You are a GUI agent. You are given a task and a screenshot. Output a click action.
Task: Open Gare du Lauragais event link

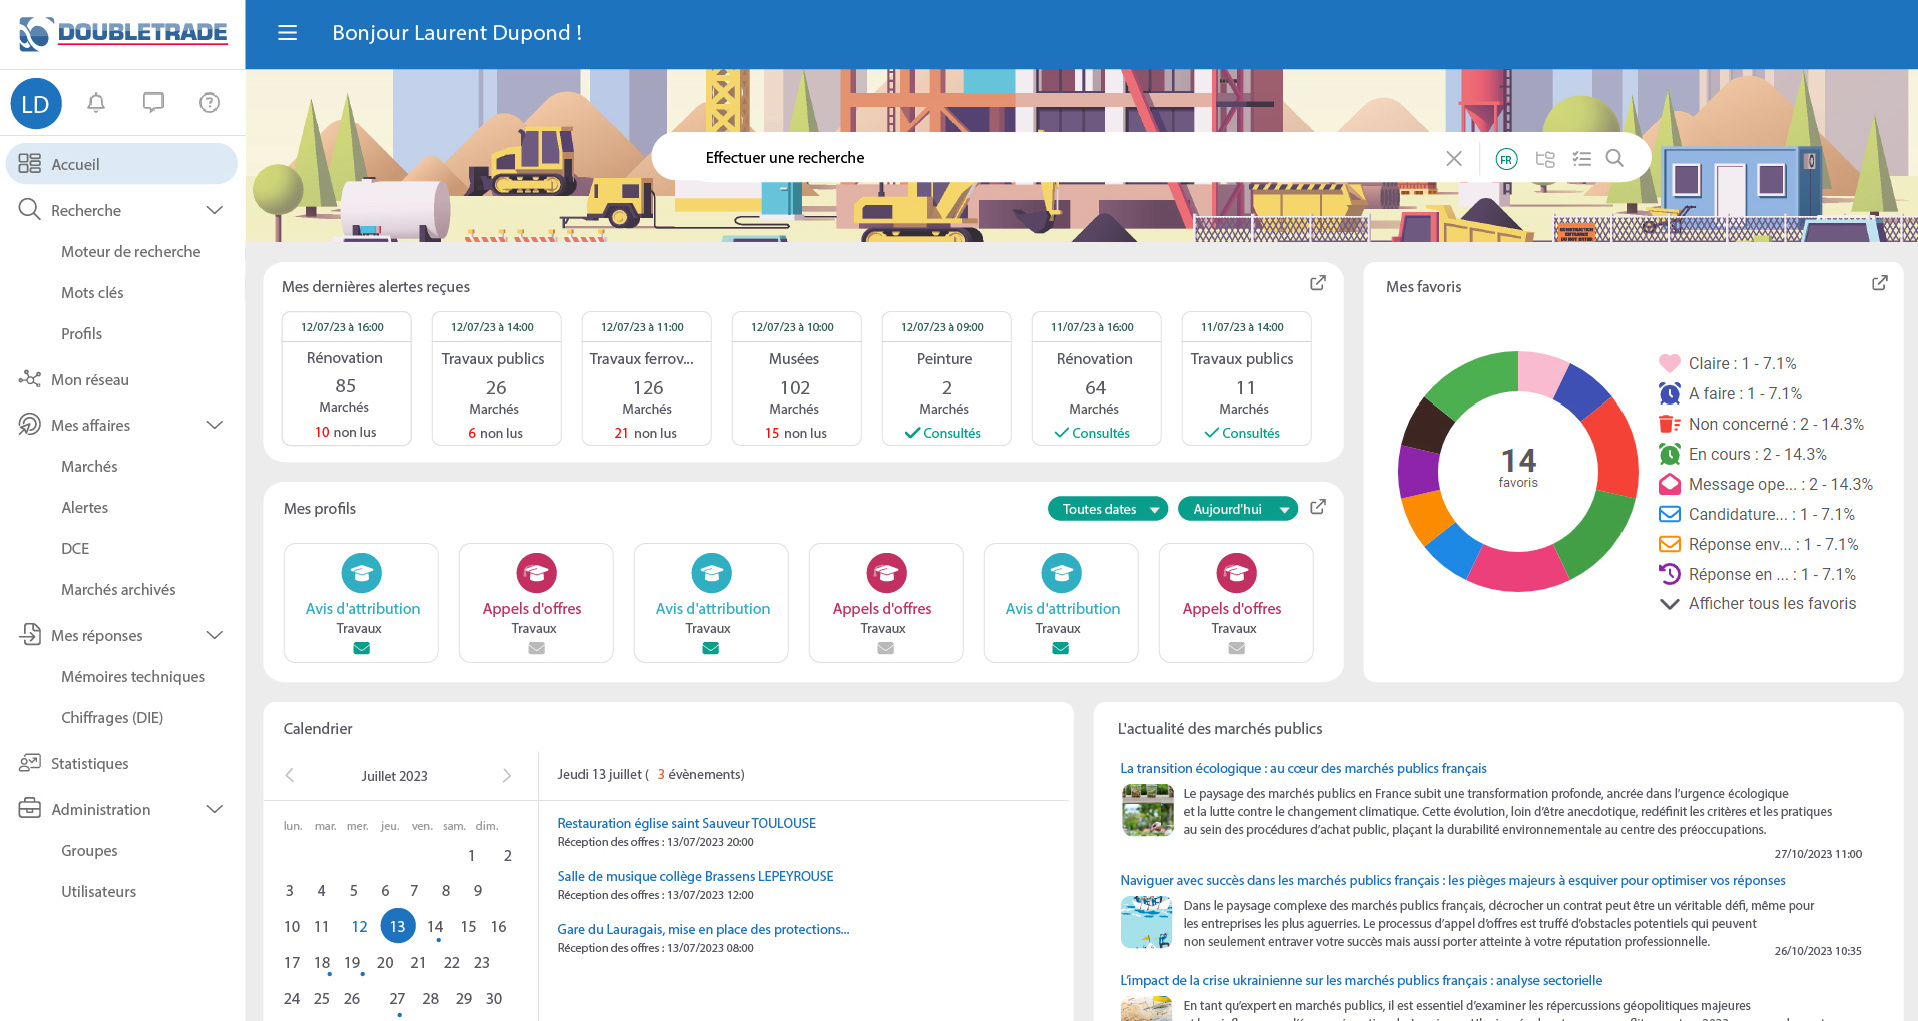(x=703, y=929)
